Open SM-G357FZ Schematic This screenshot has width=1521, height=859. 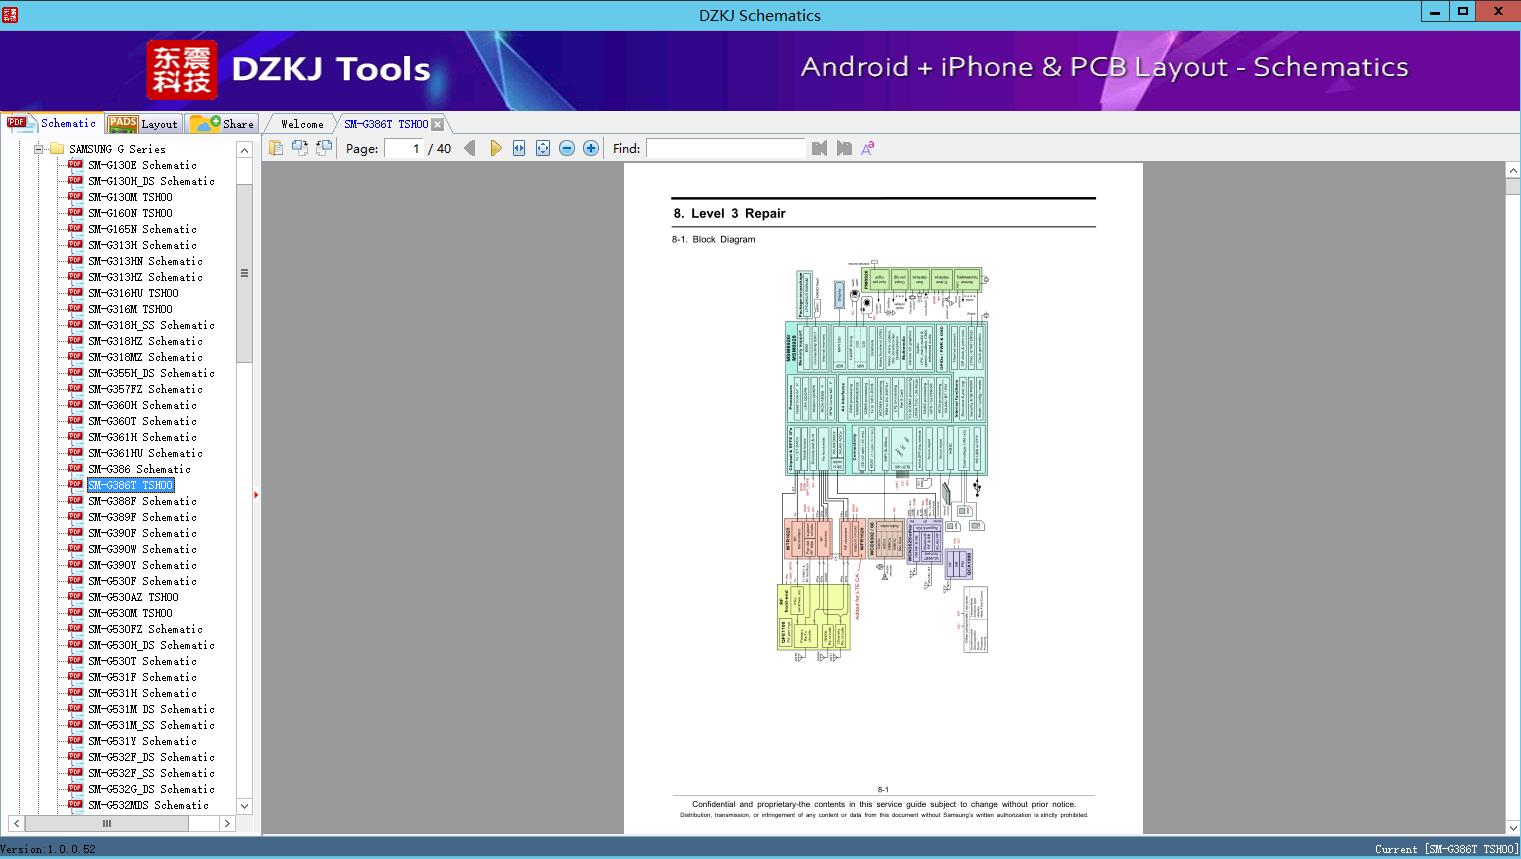pos(145,389)
